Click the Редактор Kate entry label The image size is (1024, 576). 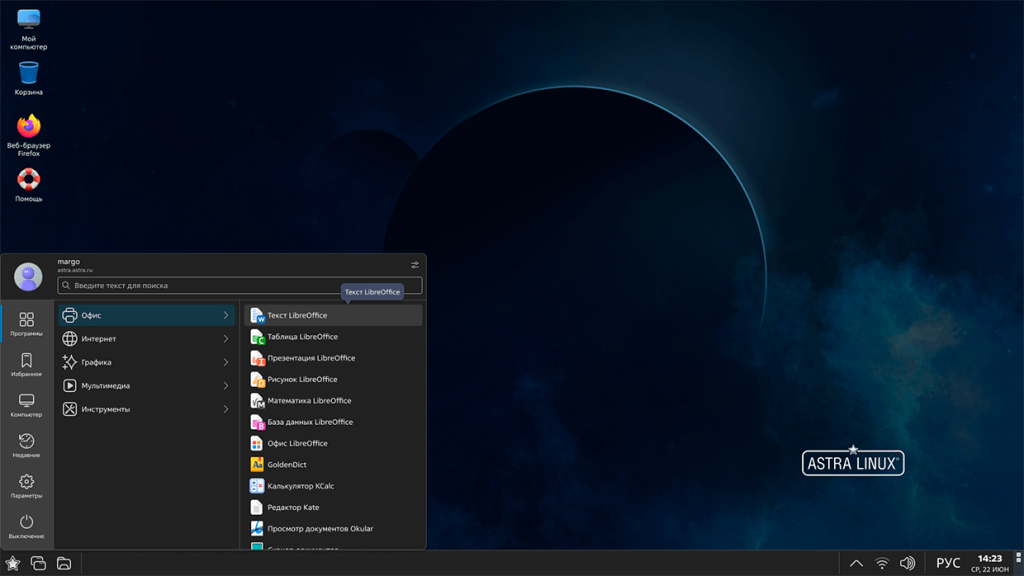click(293, 507)
